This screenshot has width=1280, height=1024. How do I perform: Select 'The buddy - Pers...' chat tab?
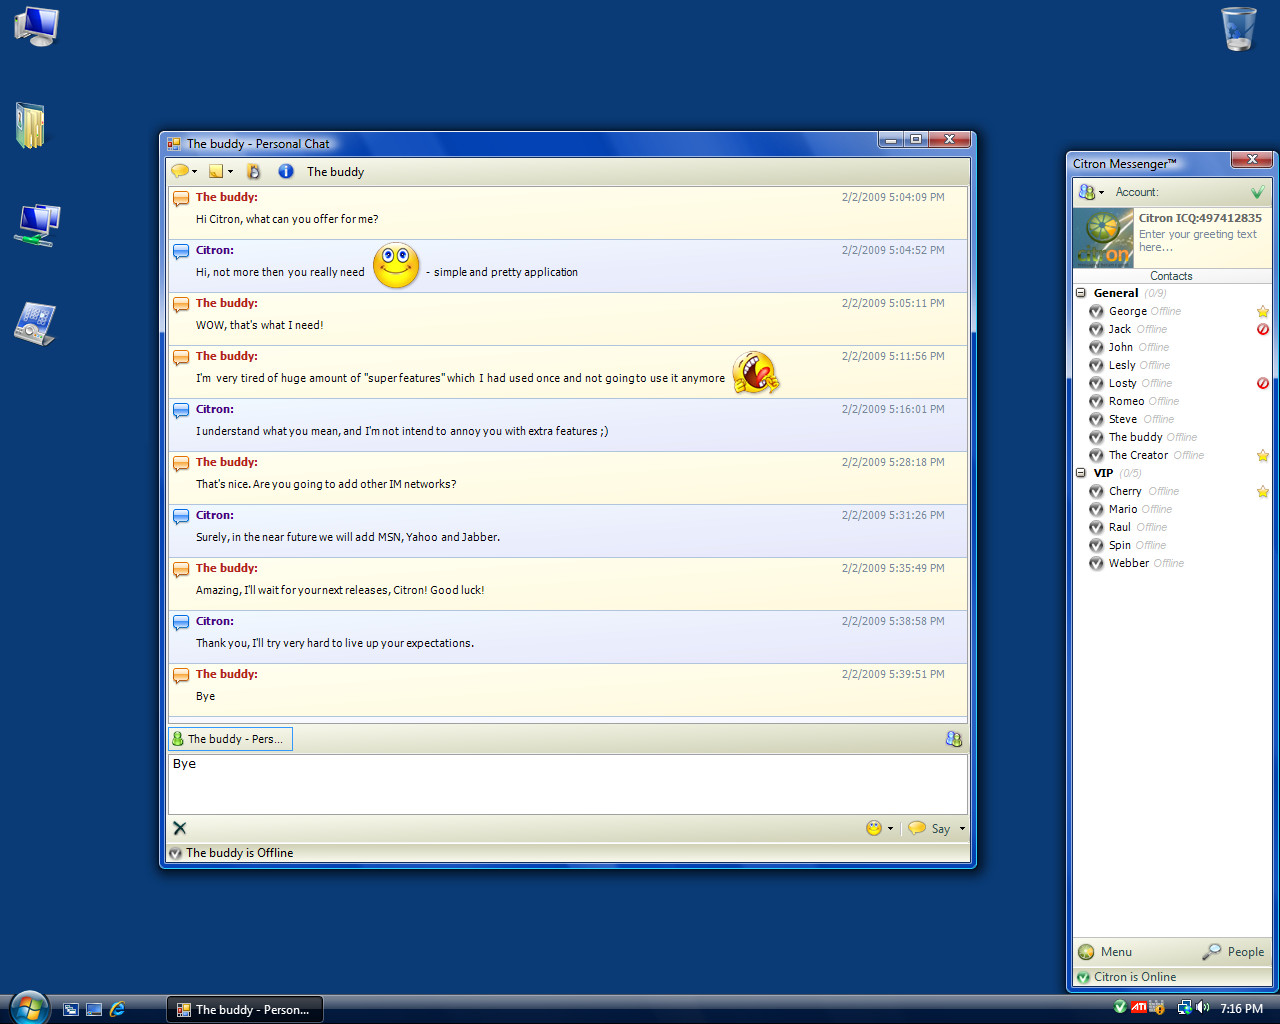pyautogui.click(x=230, y=739)
